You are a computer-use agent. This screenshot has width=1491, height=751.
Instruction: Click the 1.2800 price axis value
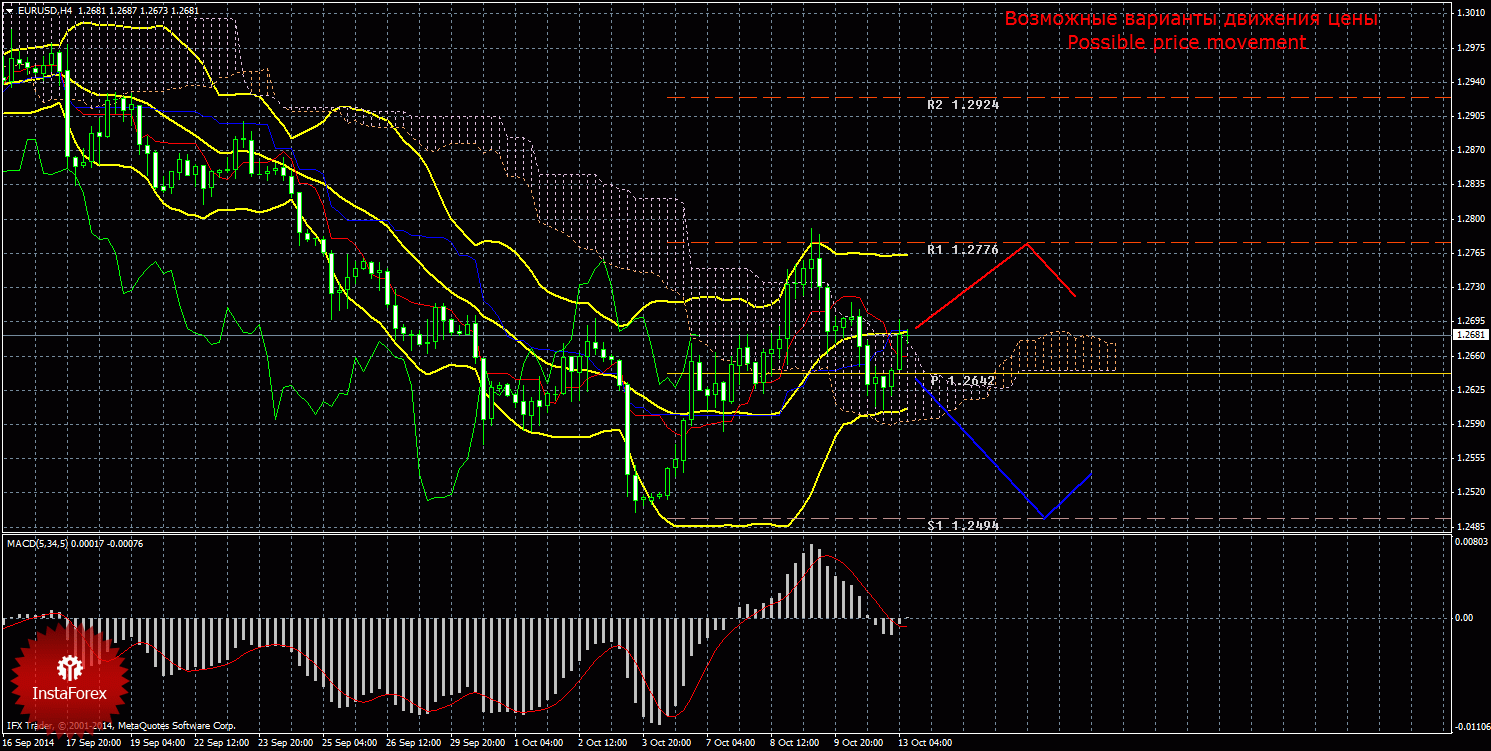1470,219
